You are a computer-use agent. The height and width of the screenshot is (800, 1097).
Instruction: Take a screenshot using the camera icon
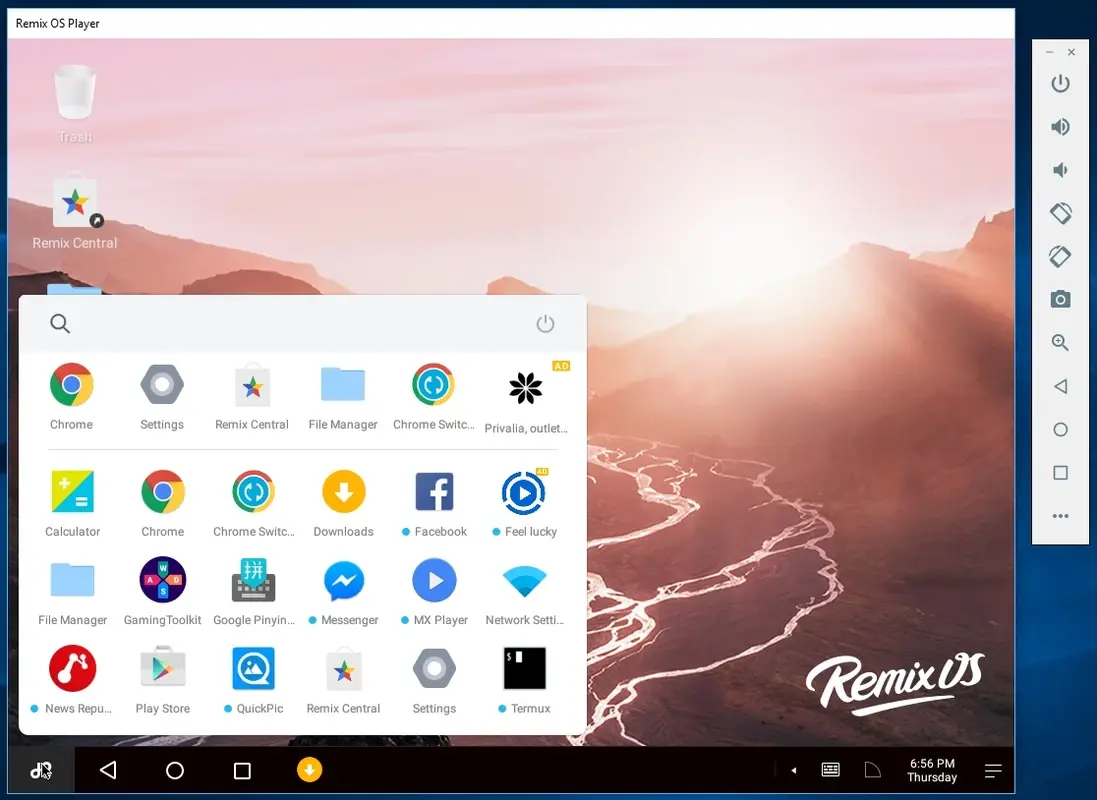point(1060,299)
